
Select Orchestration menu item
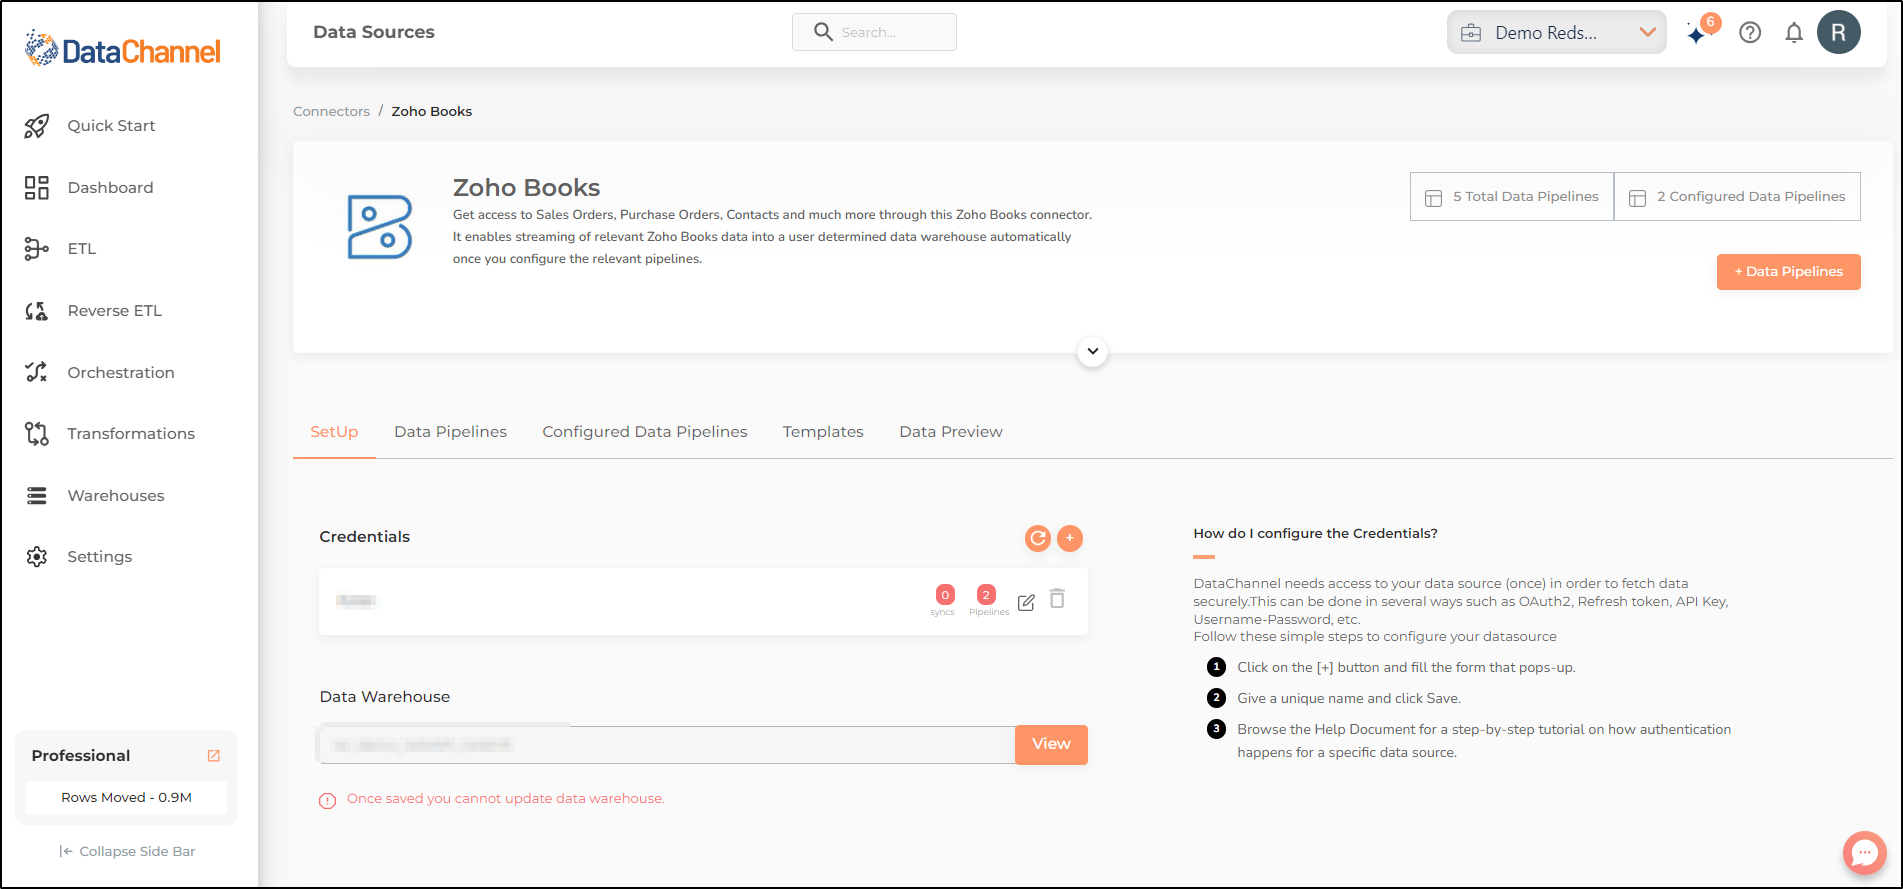(121, 373)
